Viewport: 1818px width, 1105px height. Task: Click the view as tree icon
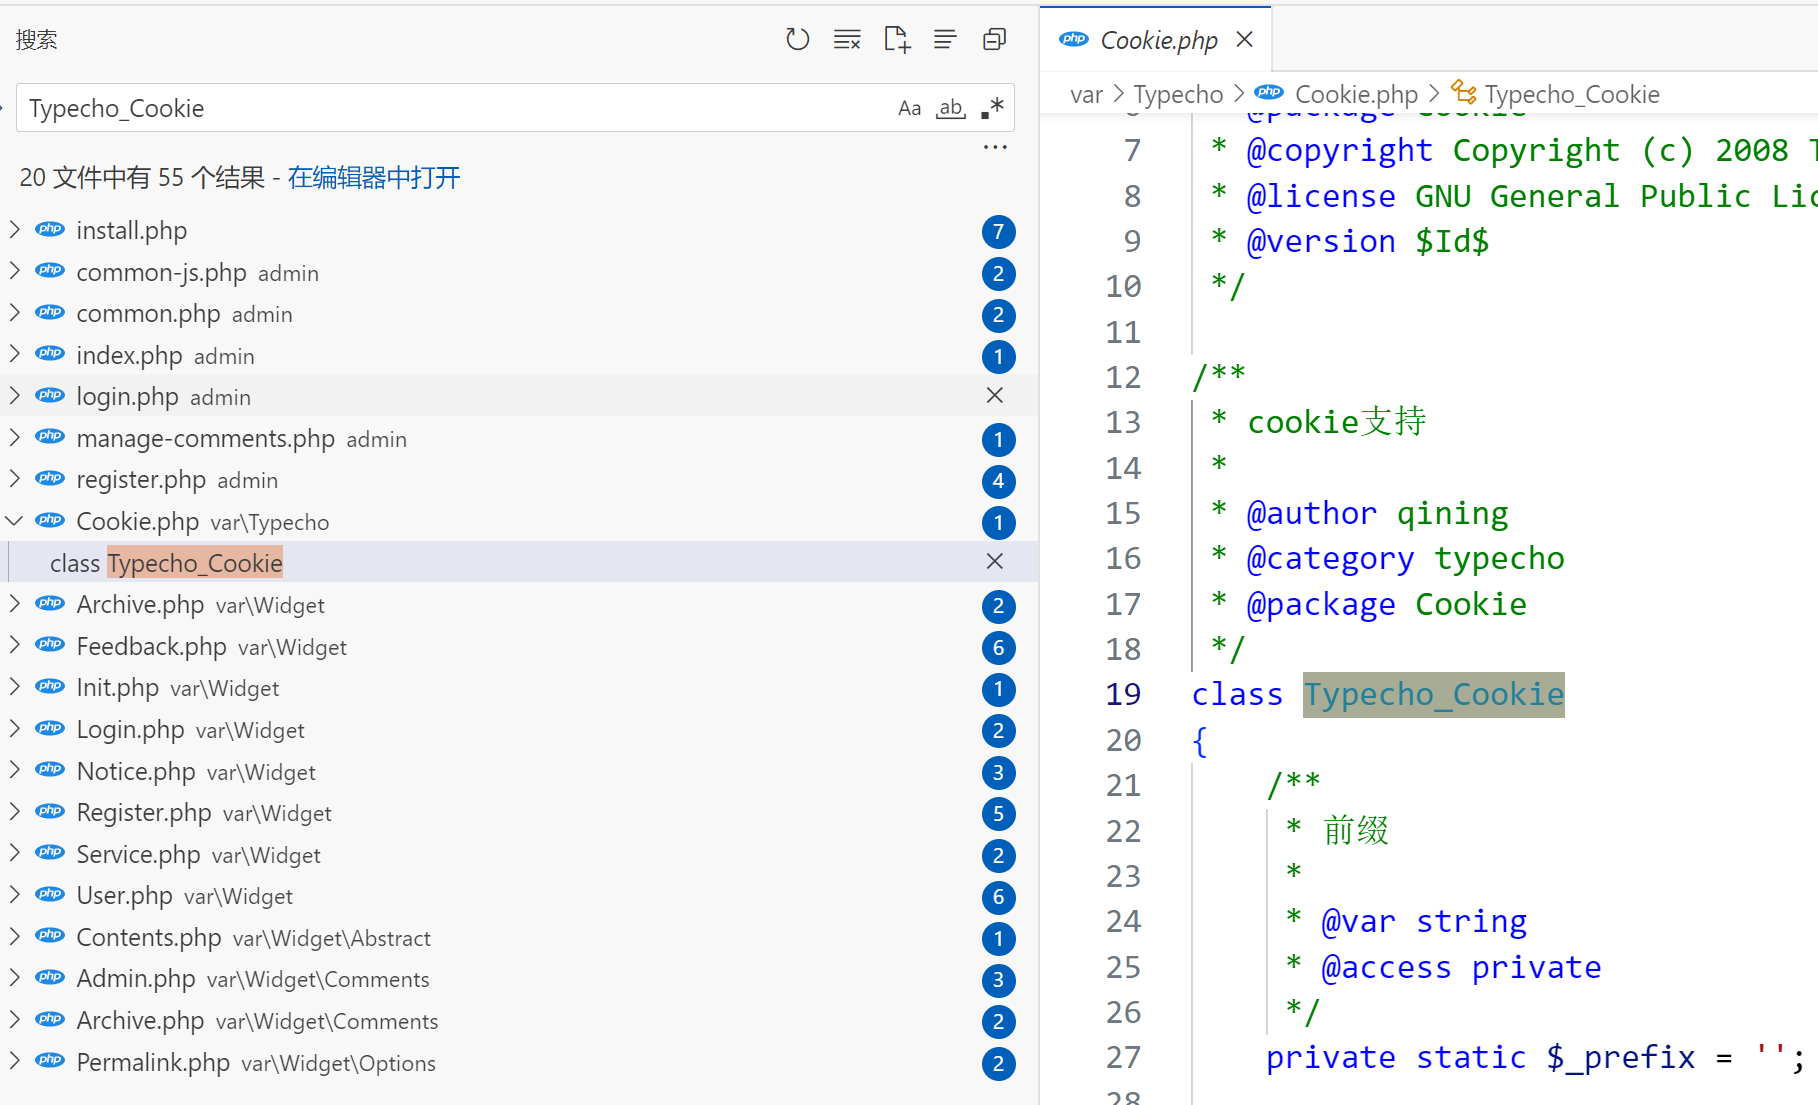(x=945, y=40)
